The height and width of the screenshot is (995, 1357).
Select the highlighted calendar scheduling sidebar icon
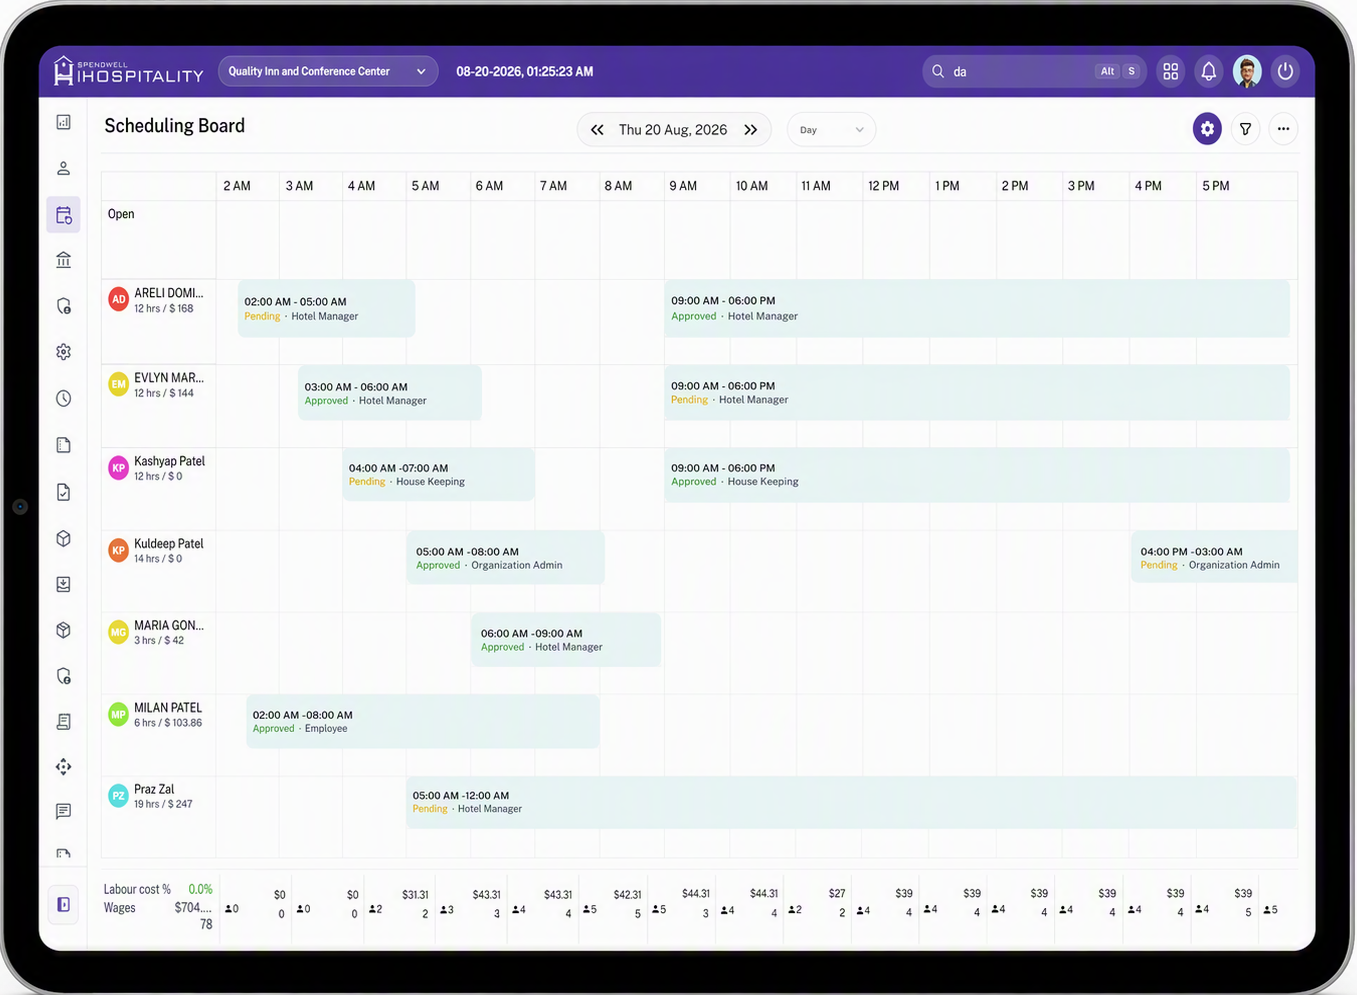pos(64,215)
